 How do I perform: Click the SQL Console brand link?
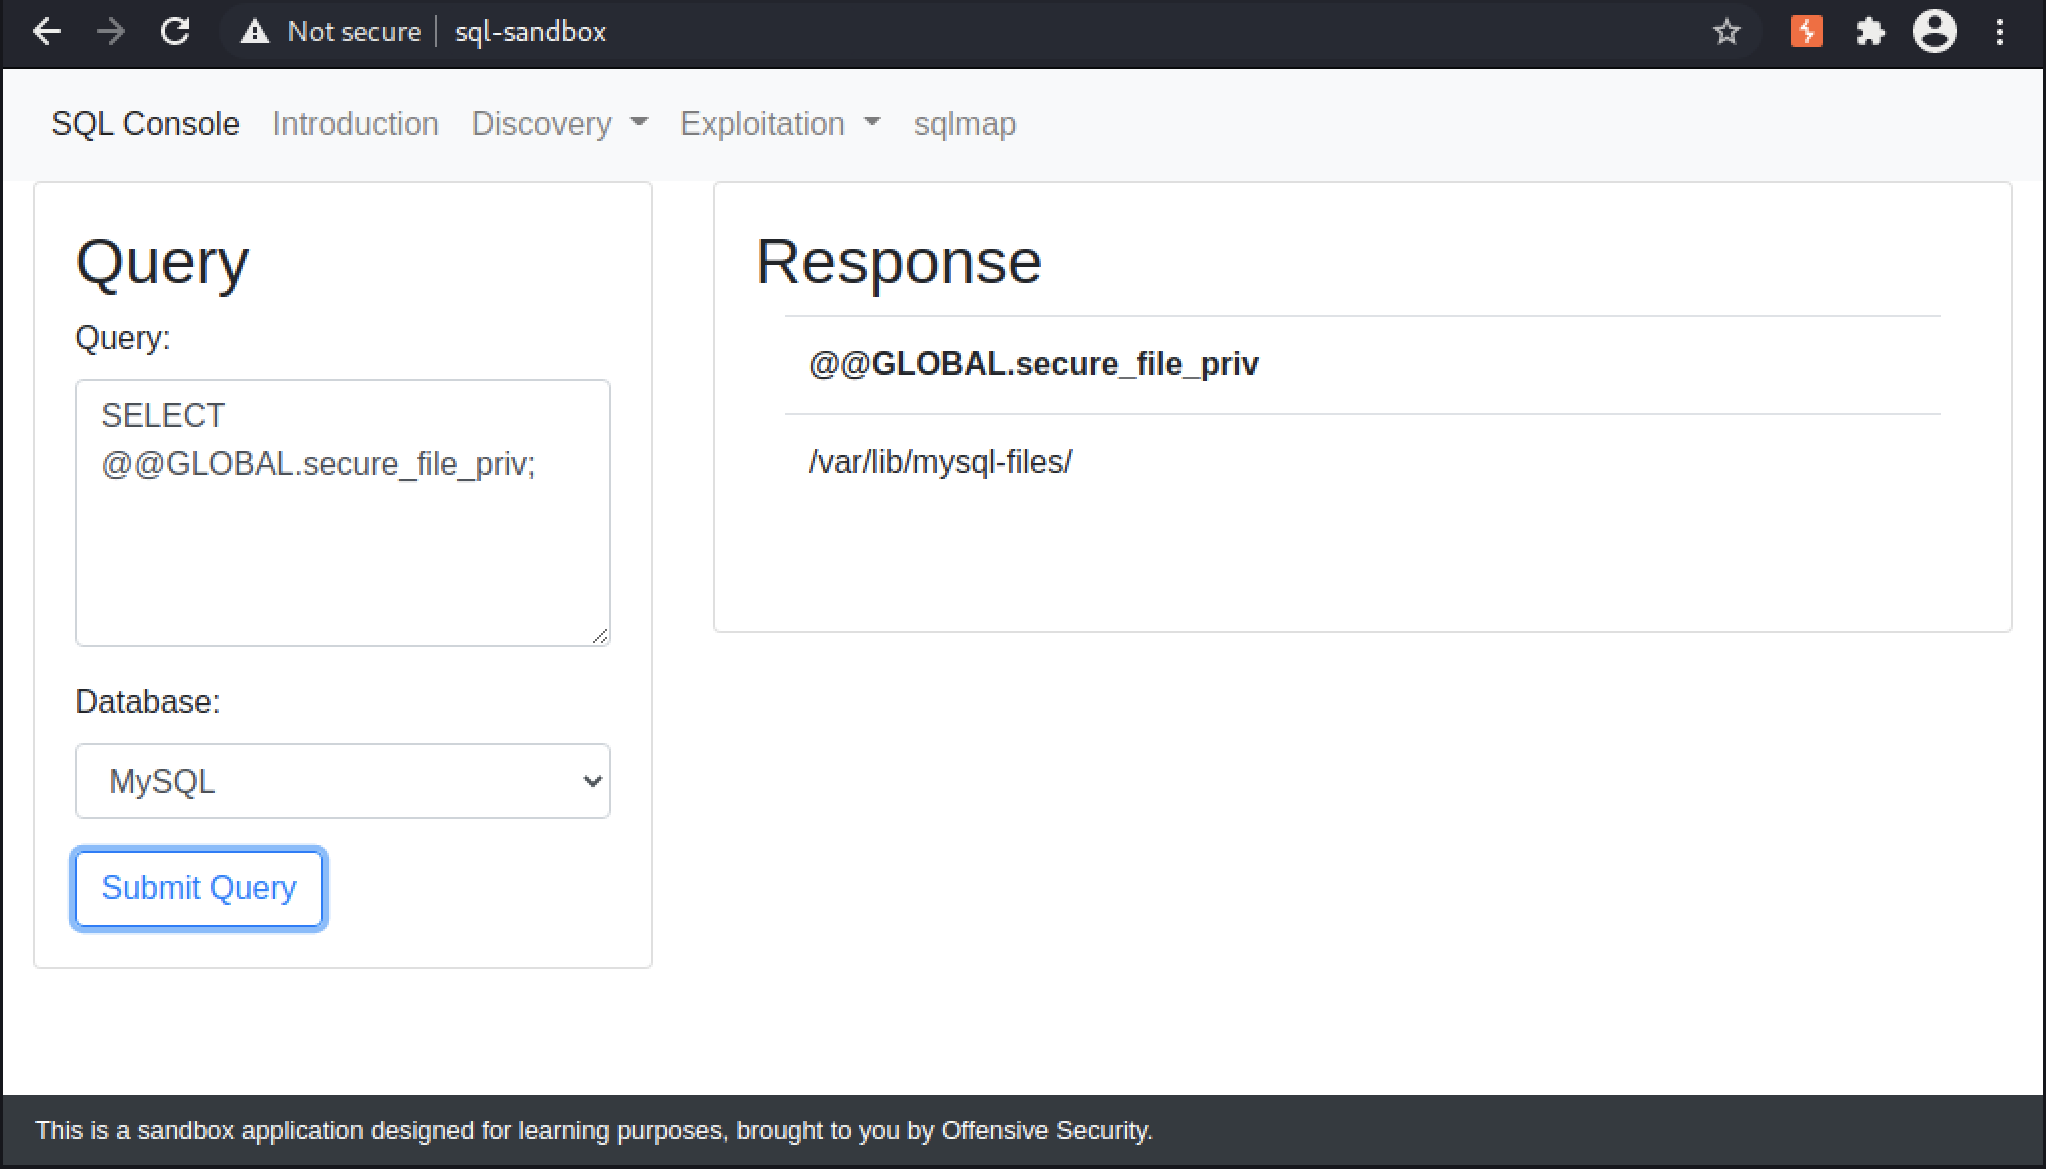coord(145,124)
